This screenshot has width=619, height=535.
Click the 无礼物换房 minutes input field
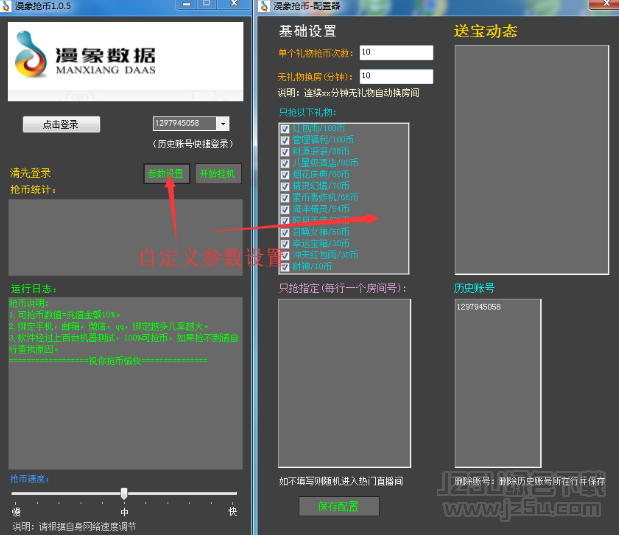pos(396,76)
